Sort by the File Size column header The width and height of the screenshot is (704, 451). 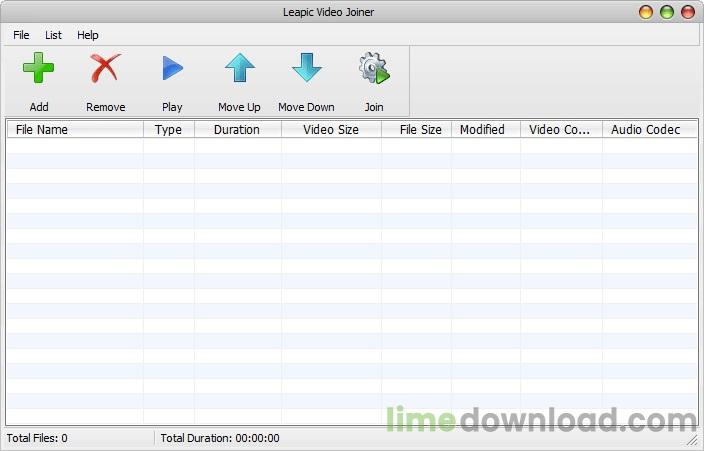click(x=416, y=130)
